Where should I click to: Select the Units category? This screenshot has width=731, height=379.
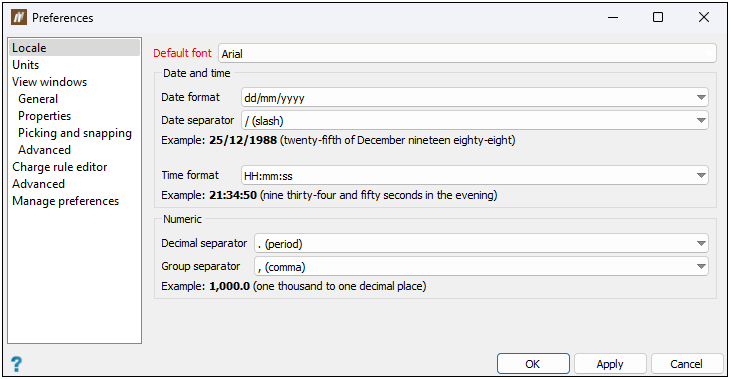(26, 65)
